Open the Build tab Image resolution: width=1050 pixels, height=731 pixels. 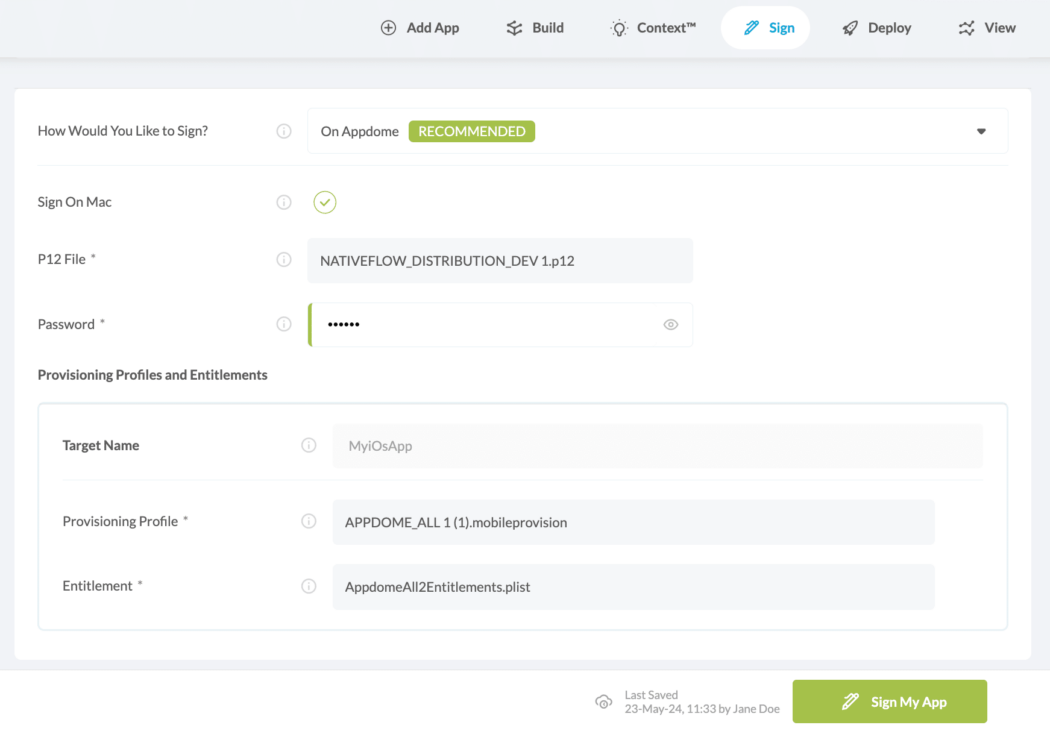coord(535,28)
